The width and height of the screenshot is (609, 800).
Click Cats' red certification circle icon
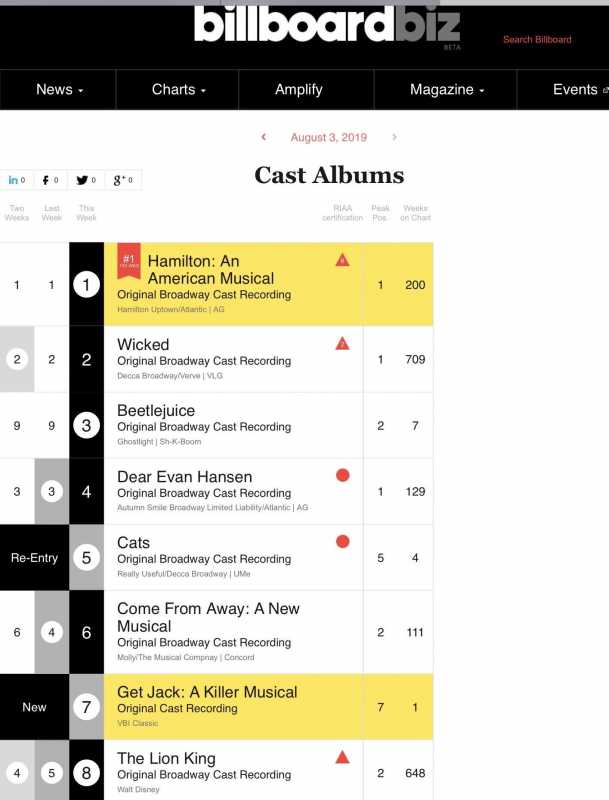(343, 542)
